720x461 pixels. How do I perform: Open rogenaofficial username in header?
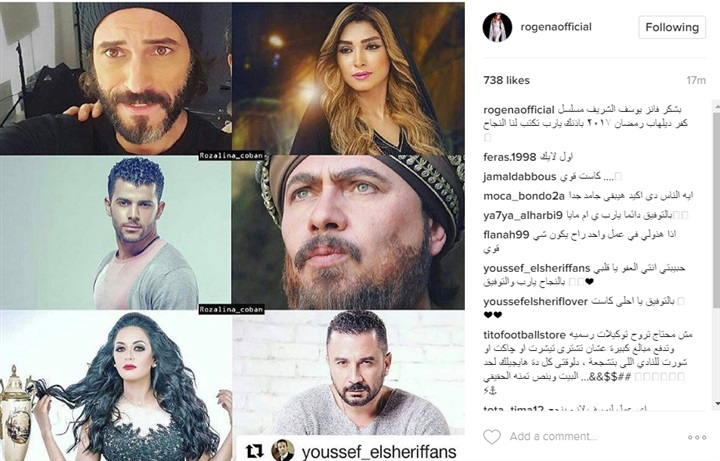click(556, 27)
